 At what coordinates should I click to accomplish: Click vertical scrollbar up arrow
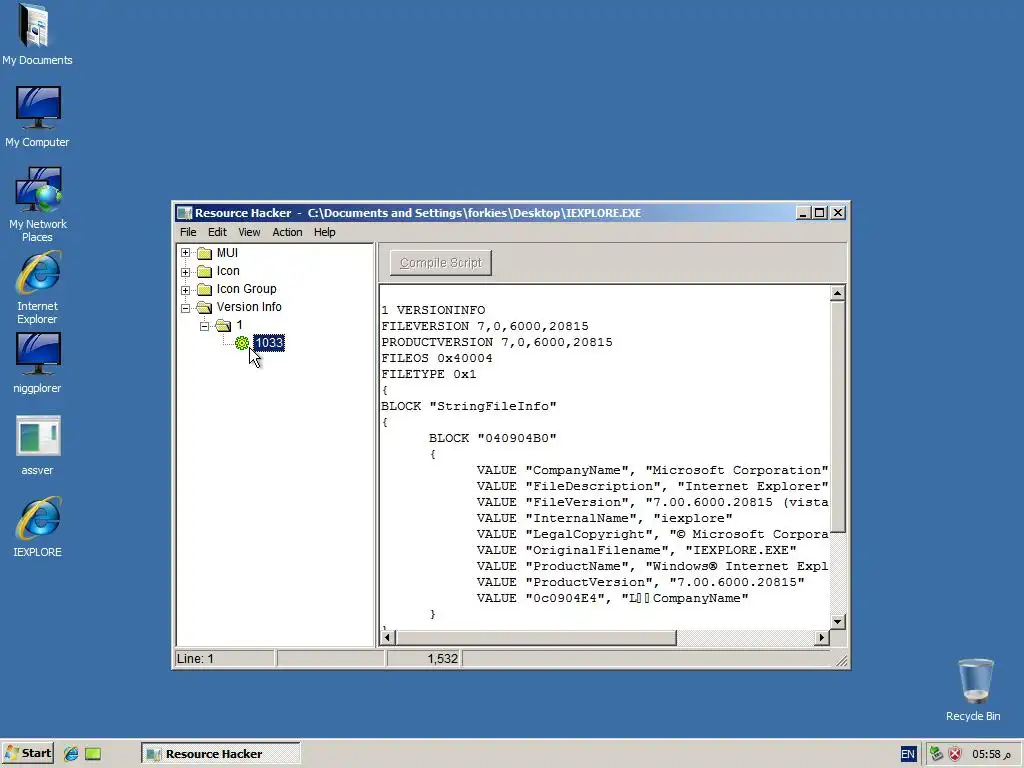pyautogui.click(x=837, y=293)
